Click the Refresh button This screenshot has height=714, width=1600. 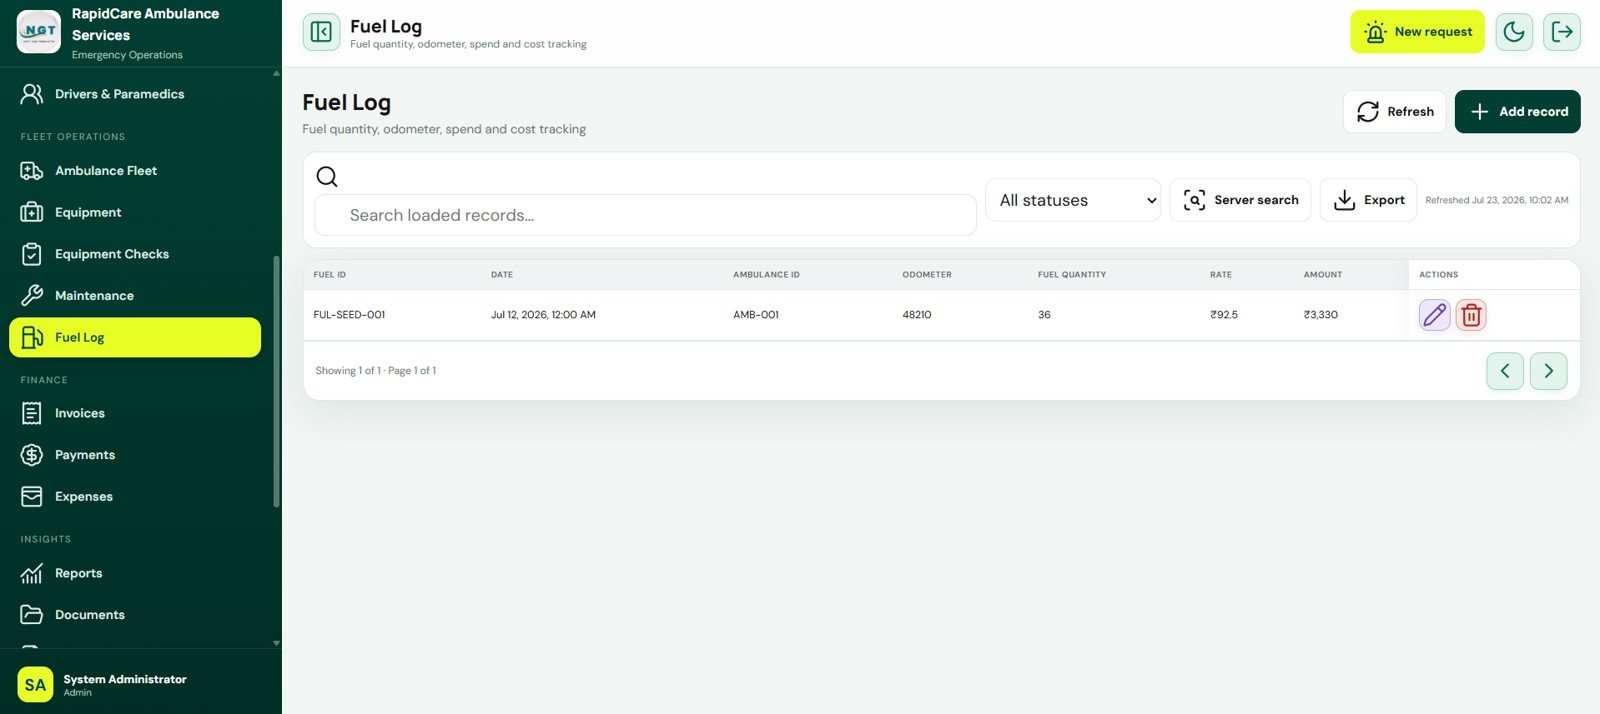[x=1395, y=111]
